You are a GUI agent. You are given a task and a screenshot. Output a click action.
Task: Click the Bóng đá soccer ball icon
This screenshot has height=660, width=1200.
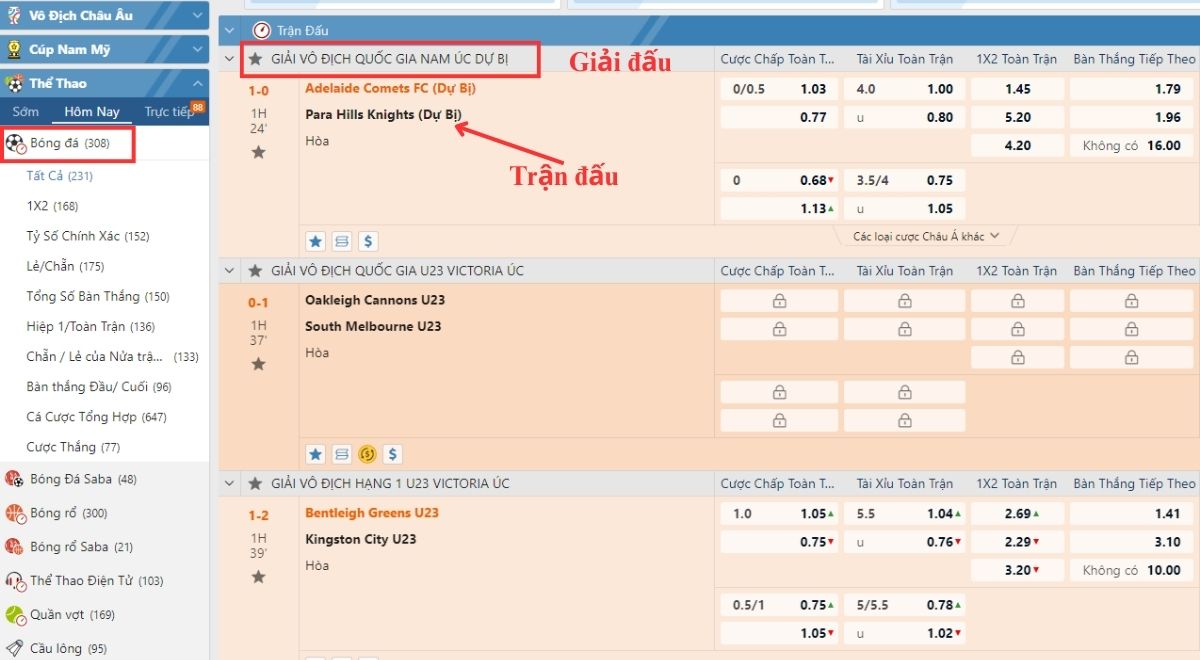click(15, 144)
